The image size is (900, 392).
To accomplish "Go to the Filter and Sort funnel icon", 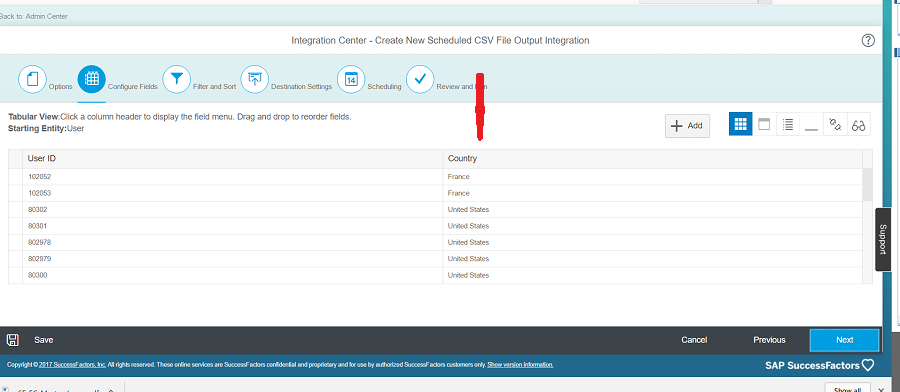I will (177, 79).
